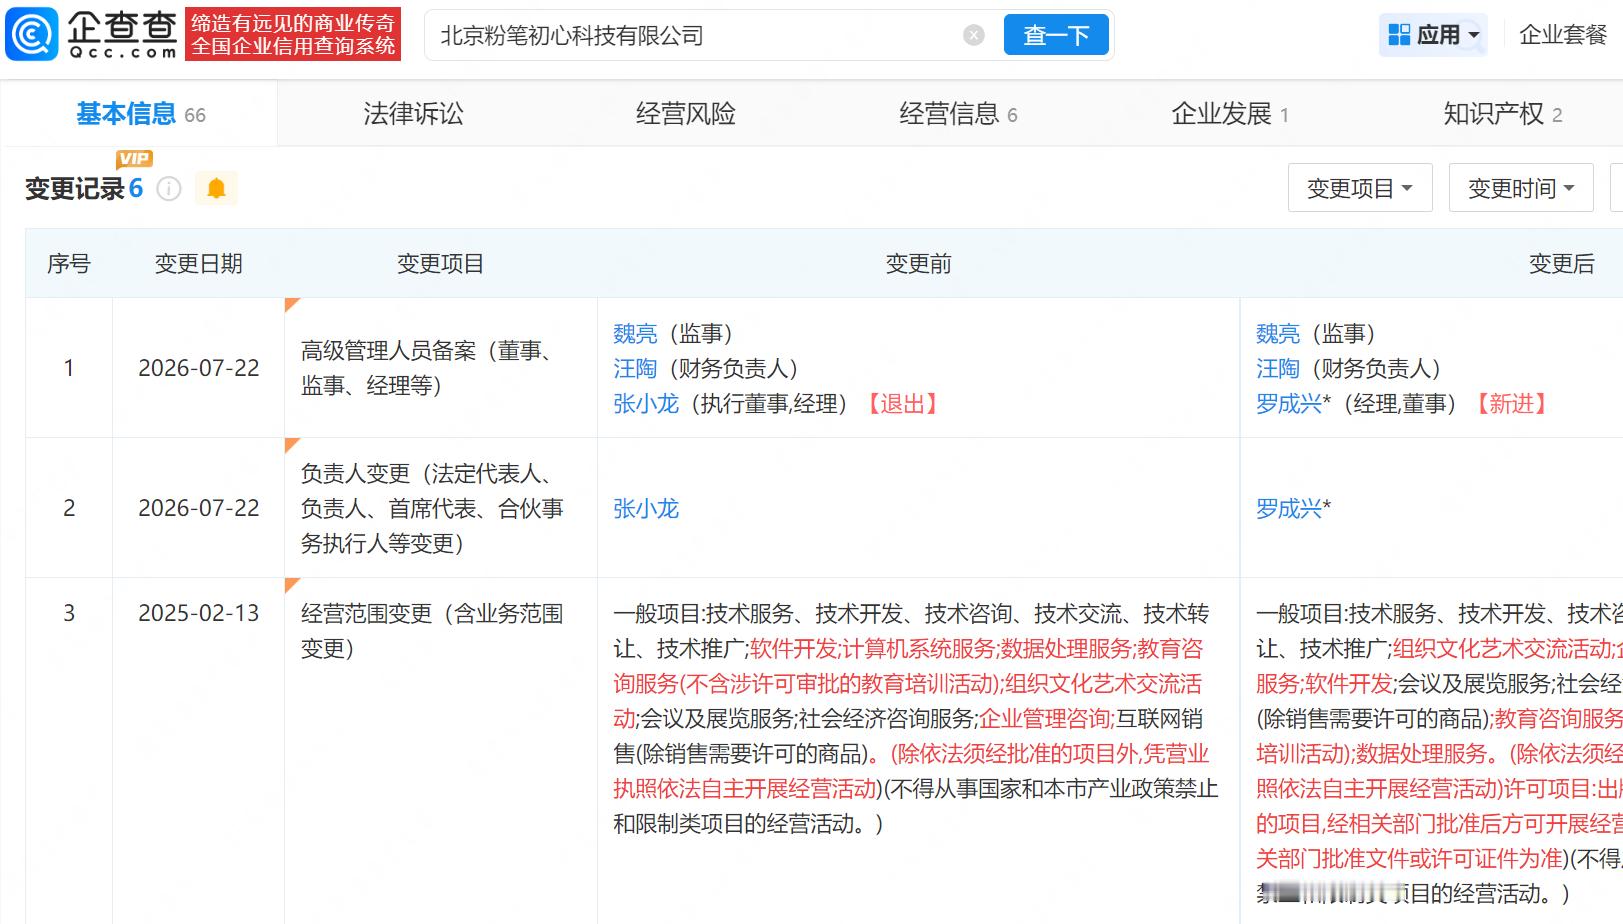
Task: Clear the search box text
Action: 974,36
